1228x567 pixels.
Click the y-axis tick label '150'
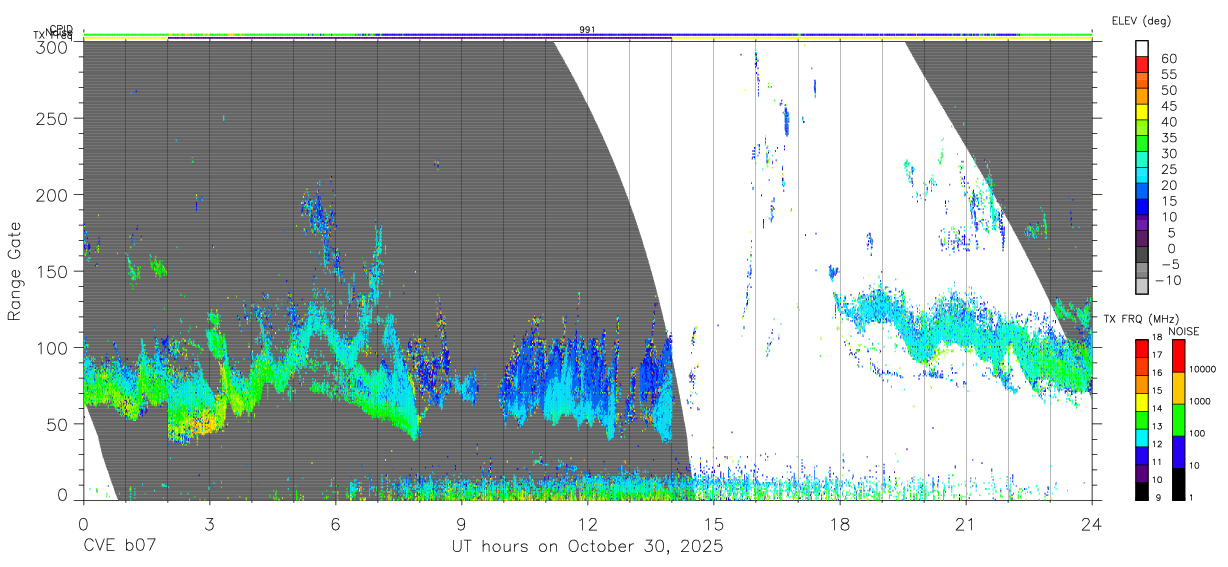52,271
